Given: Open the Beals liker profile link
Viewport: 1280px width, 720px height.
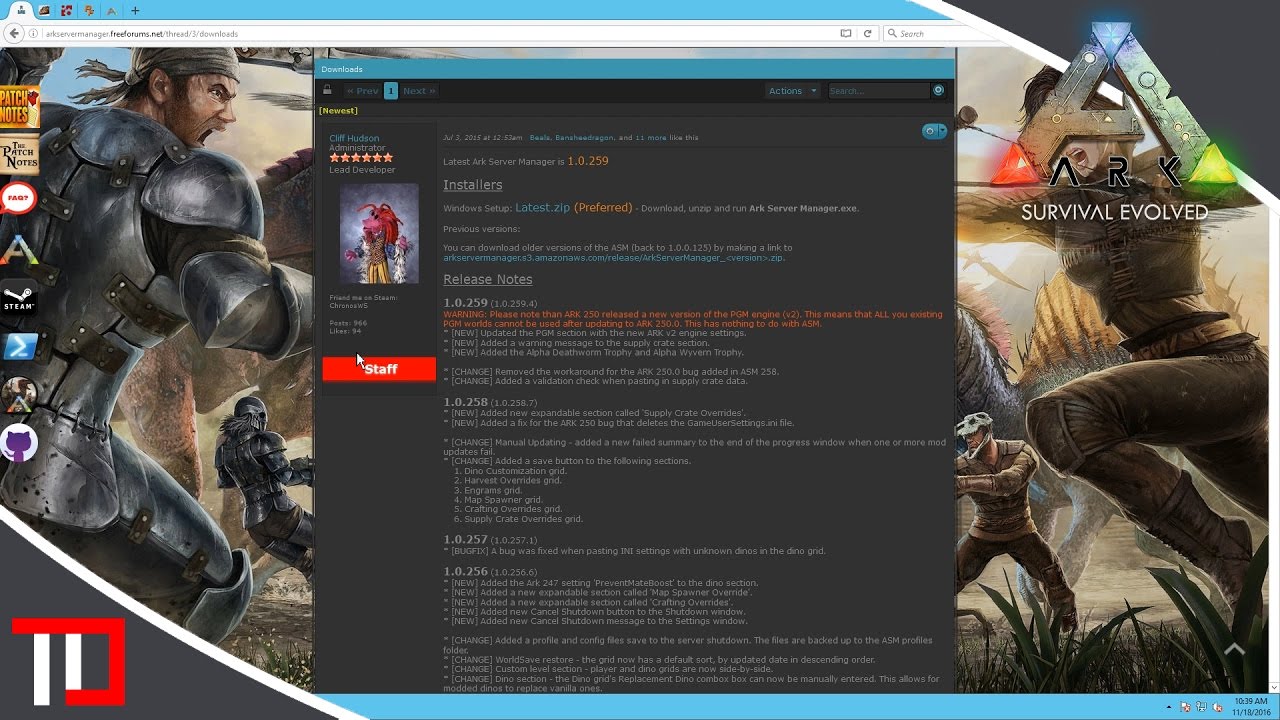Looking at the screenshot, I should 540,138.
